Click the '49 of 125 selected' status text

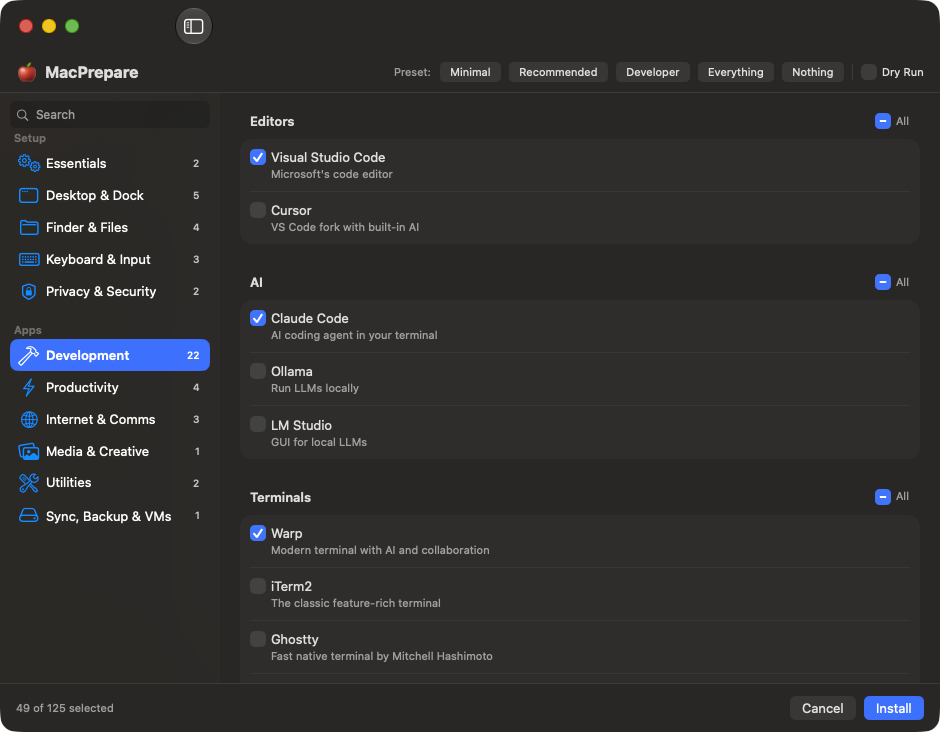[65, 708]
